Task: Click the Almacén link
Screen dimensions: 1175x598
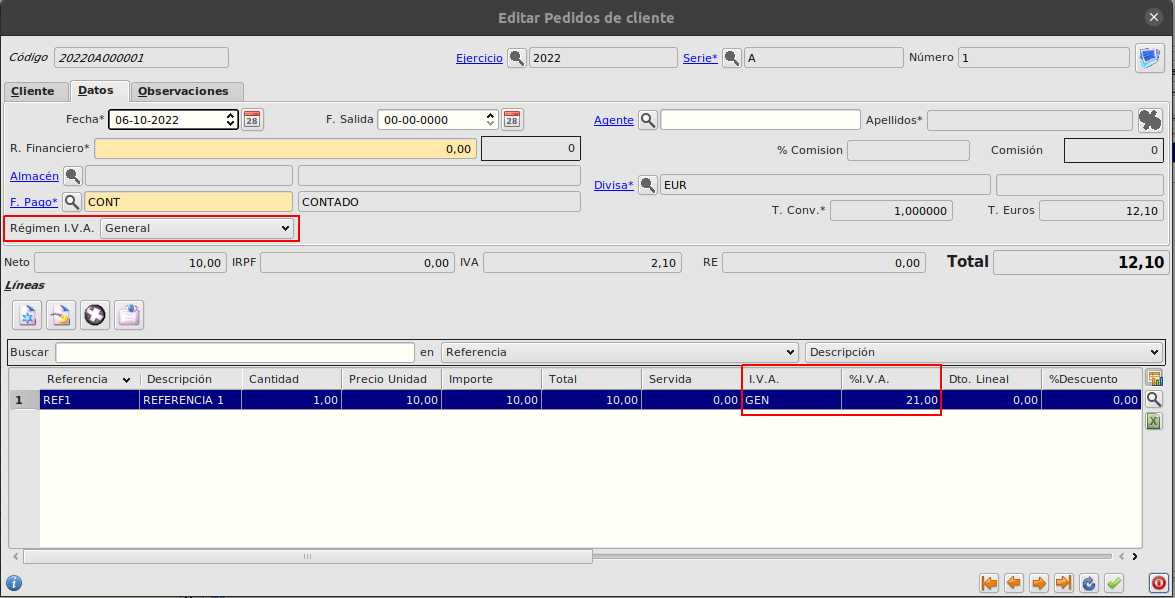Action: pyautogui.click(x=34, y=176)
